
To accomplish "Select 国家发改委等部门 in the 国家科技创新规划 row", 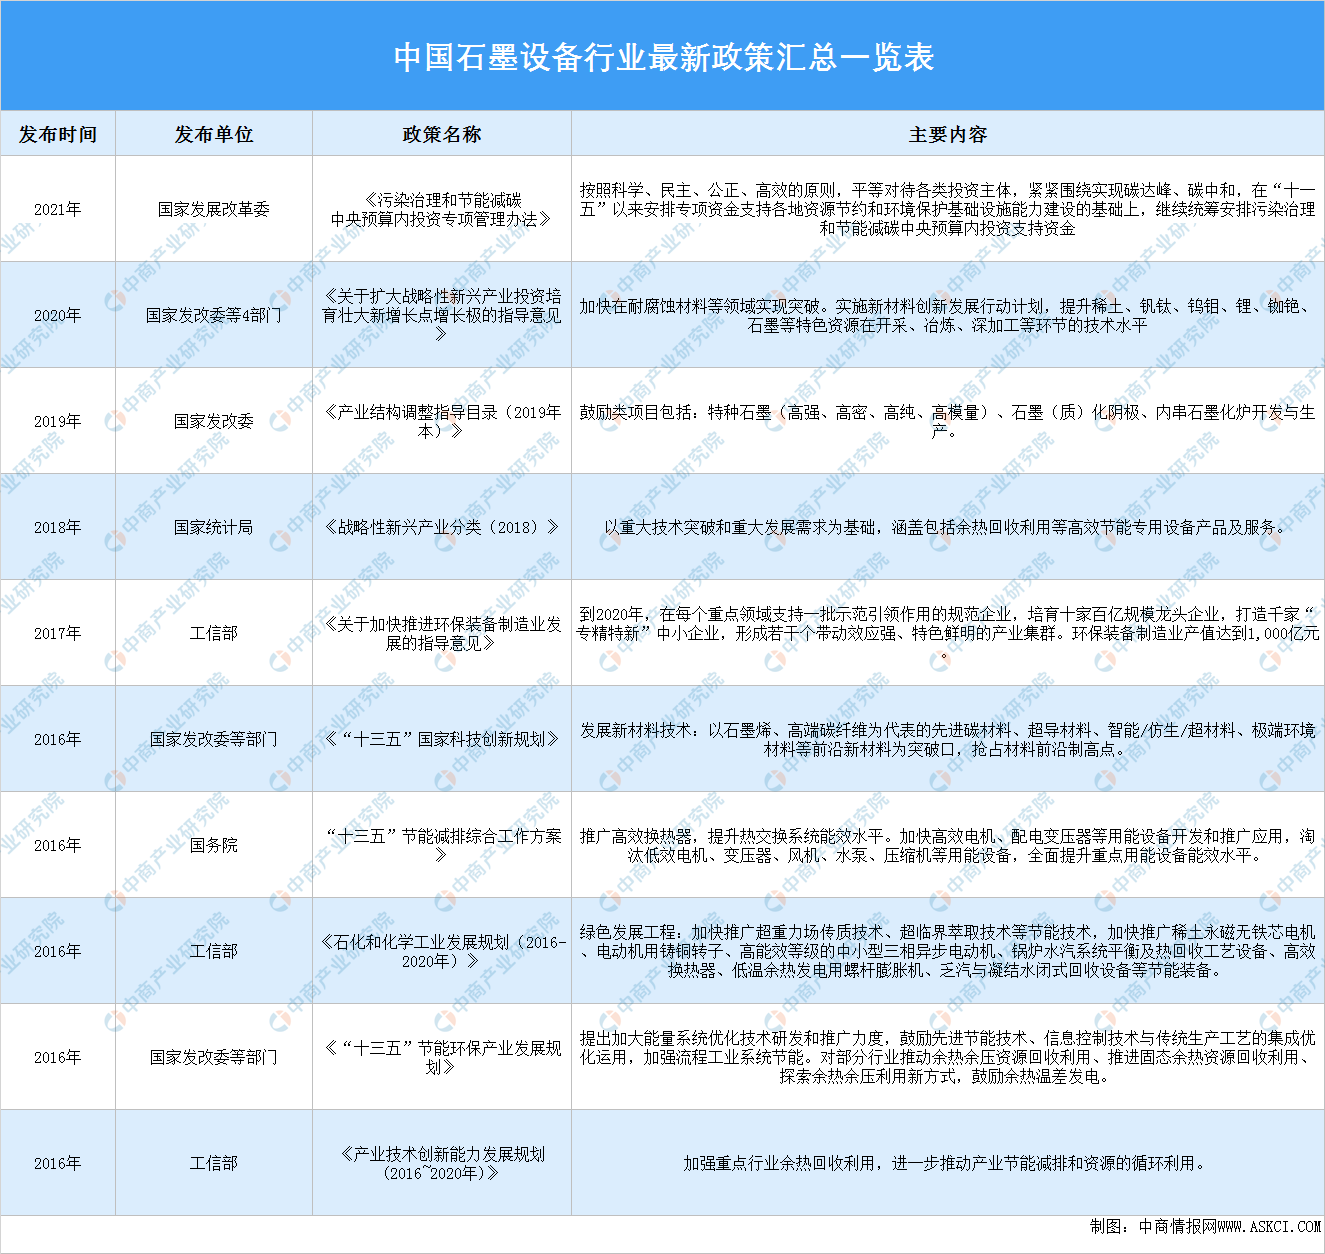I will pyautogui.click(x=214, y=739).
